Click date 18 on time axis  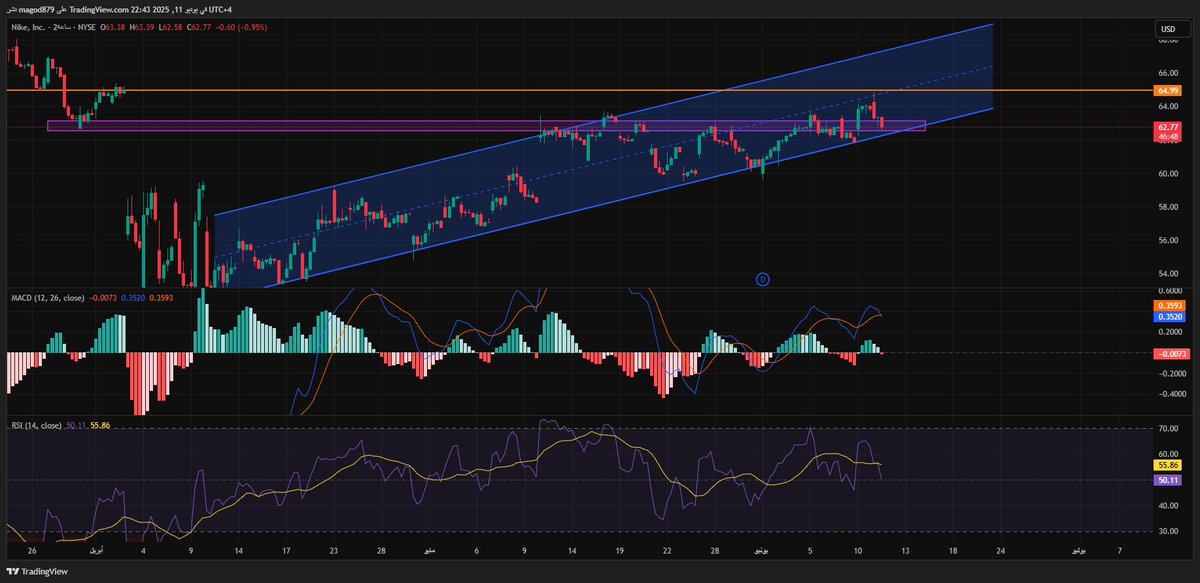coord(952,550)
